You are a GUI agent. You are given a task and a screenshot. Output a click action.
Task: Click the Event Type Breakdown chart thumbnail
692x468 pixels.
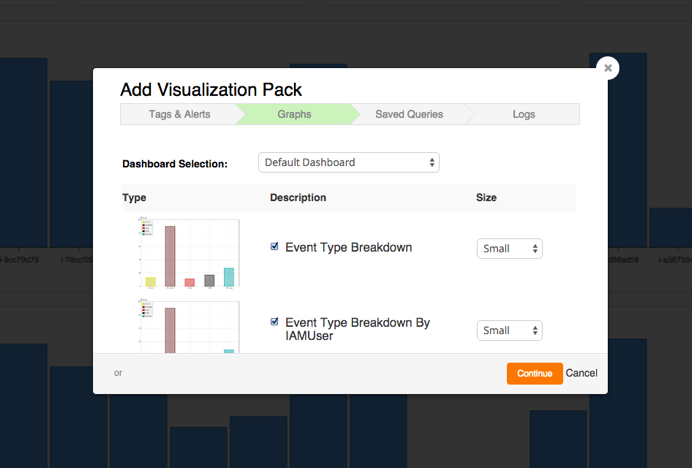[184, 254]
